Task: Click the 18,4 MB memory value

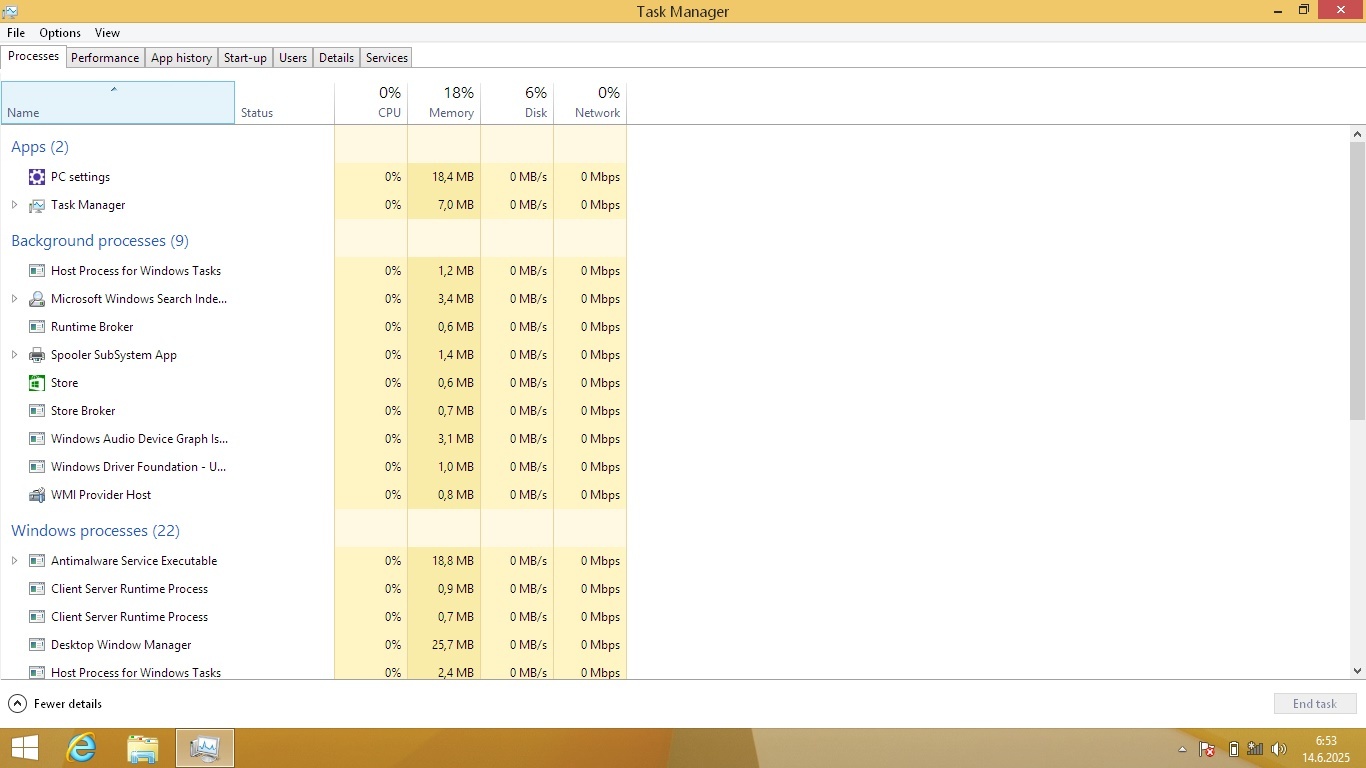Action: (453, 177)
